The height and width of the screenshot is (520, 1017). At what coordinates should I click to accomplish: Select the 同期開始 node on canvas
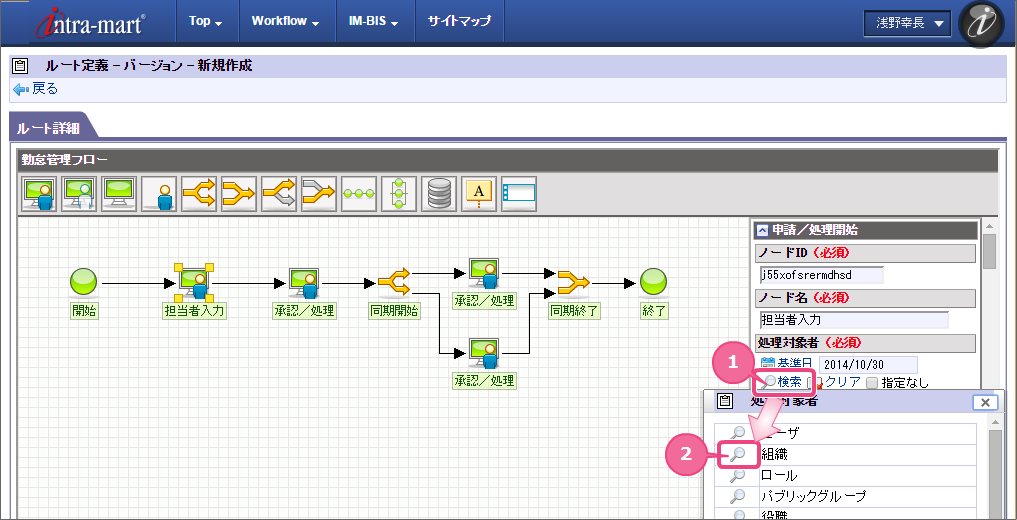pos(394,283)
